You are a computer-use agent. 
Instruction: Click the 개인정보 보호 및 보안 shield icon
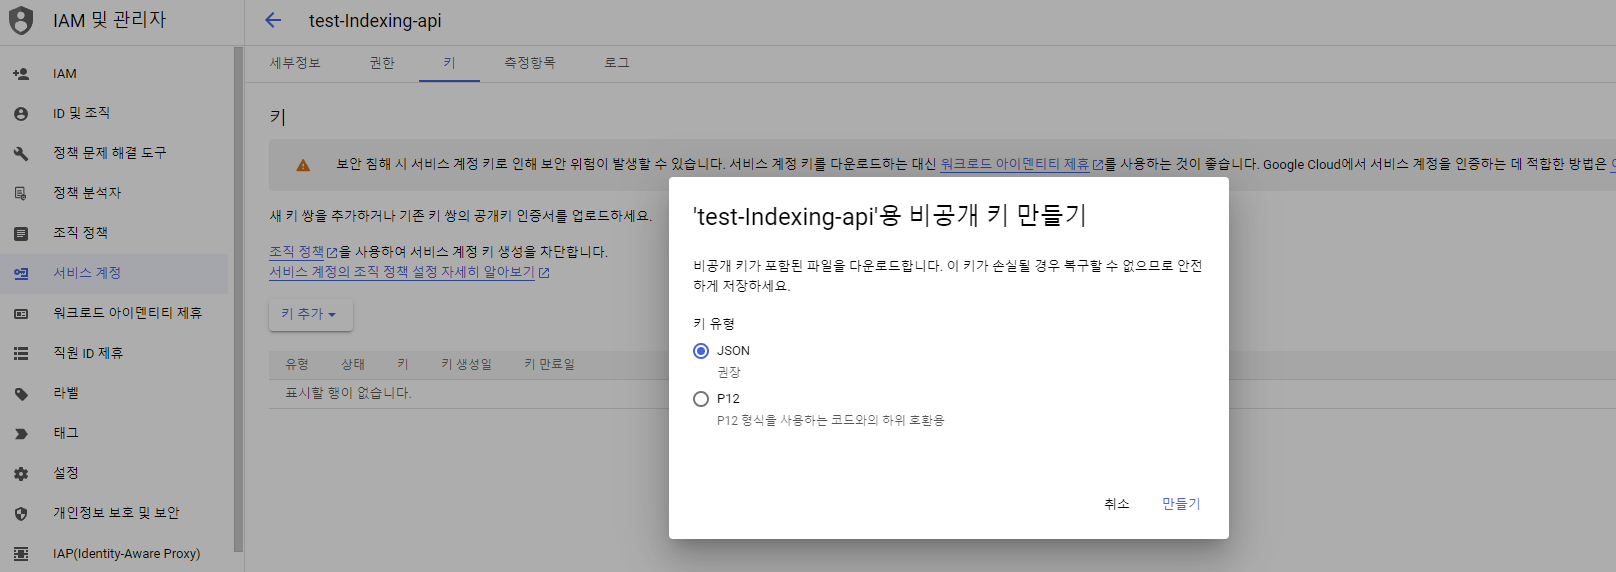click(21, 514)
